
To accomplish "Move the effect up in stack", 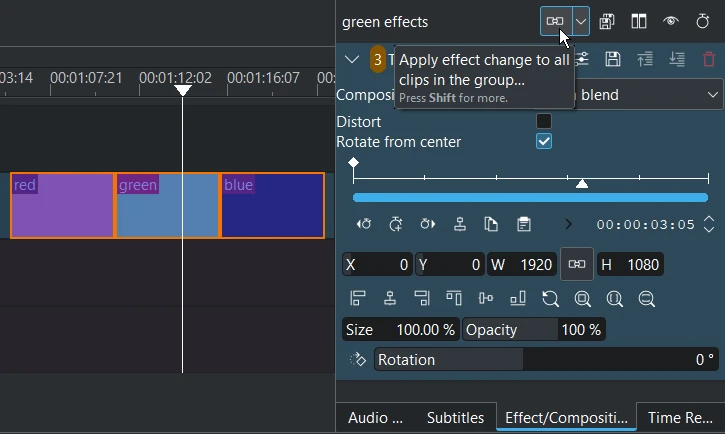I will [x=645, y=59].
